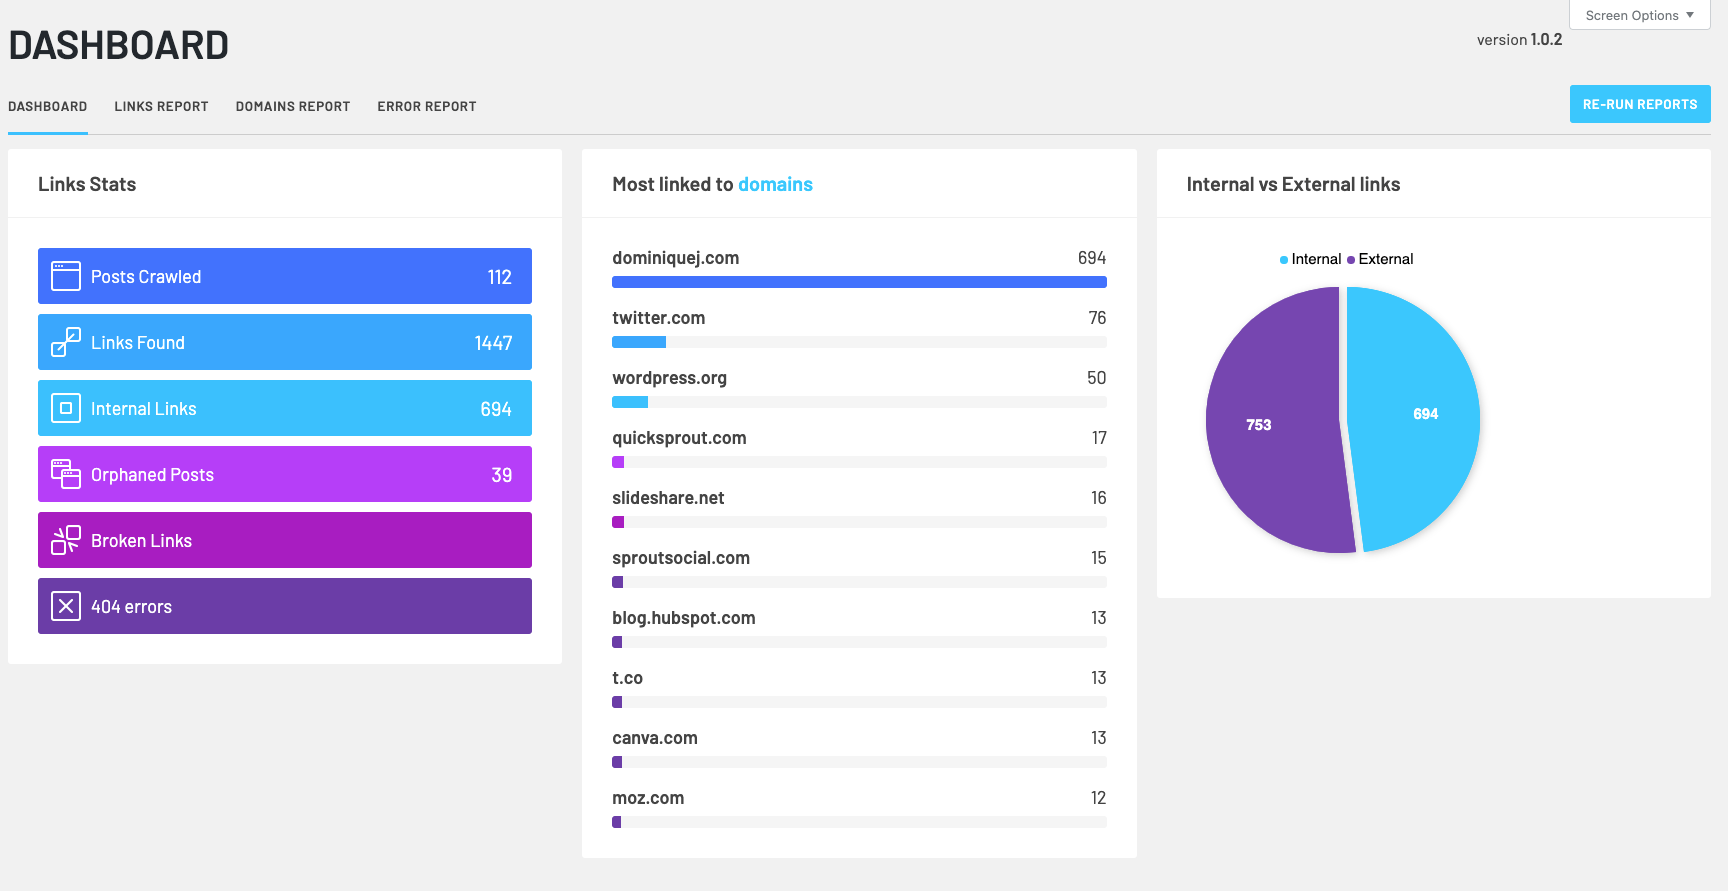Toggle the Internal series in chart legend
Viewport: 1728px width, 891px height.
1310,259
